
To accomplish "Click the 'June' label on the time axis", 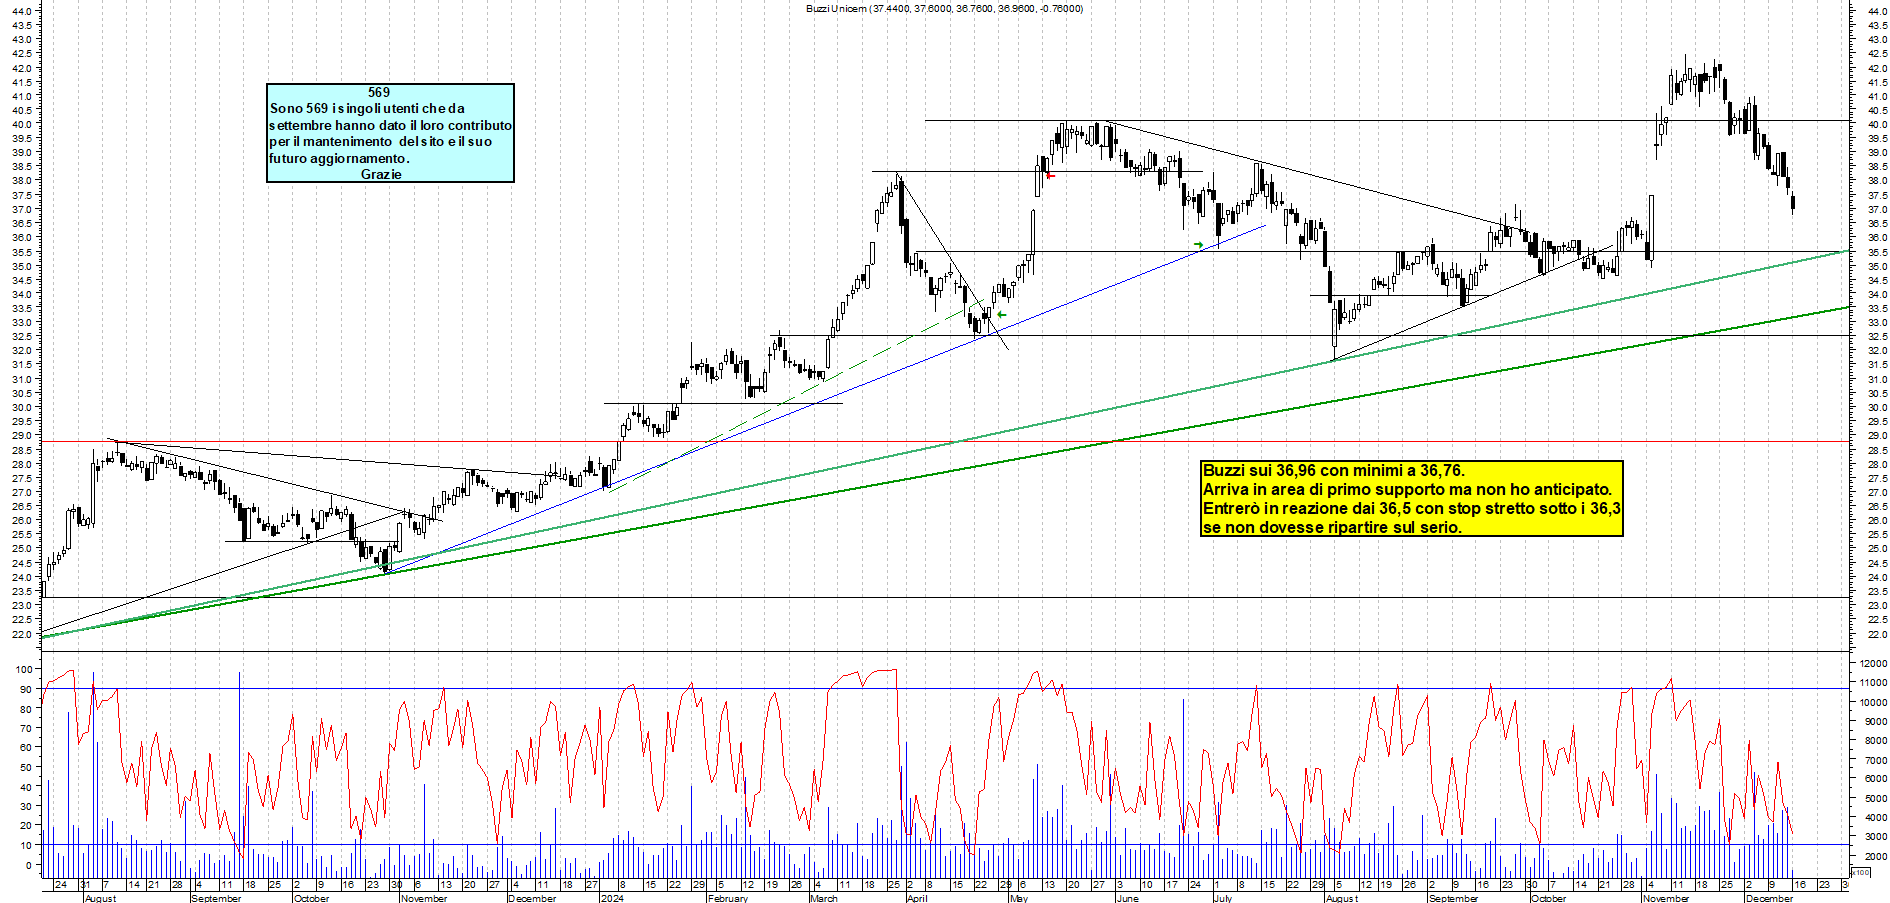I will pyautogui.click(x=1127, y=898).
